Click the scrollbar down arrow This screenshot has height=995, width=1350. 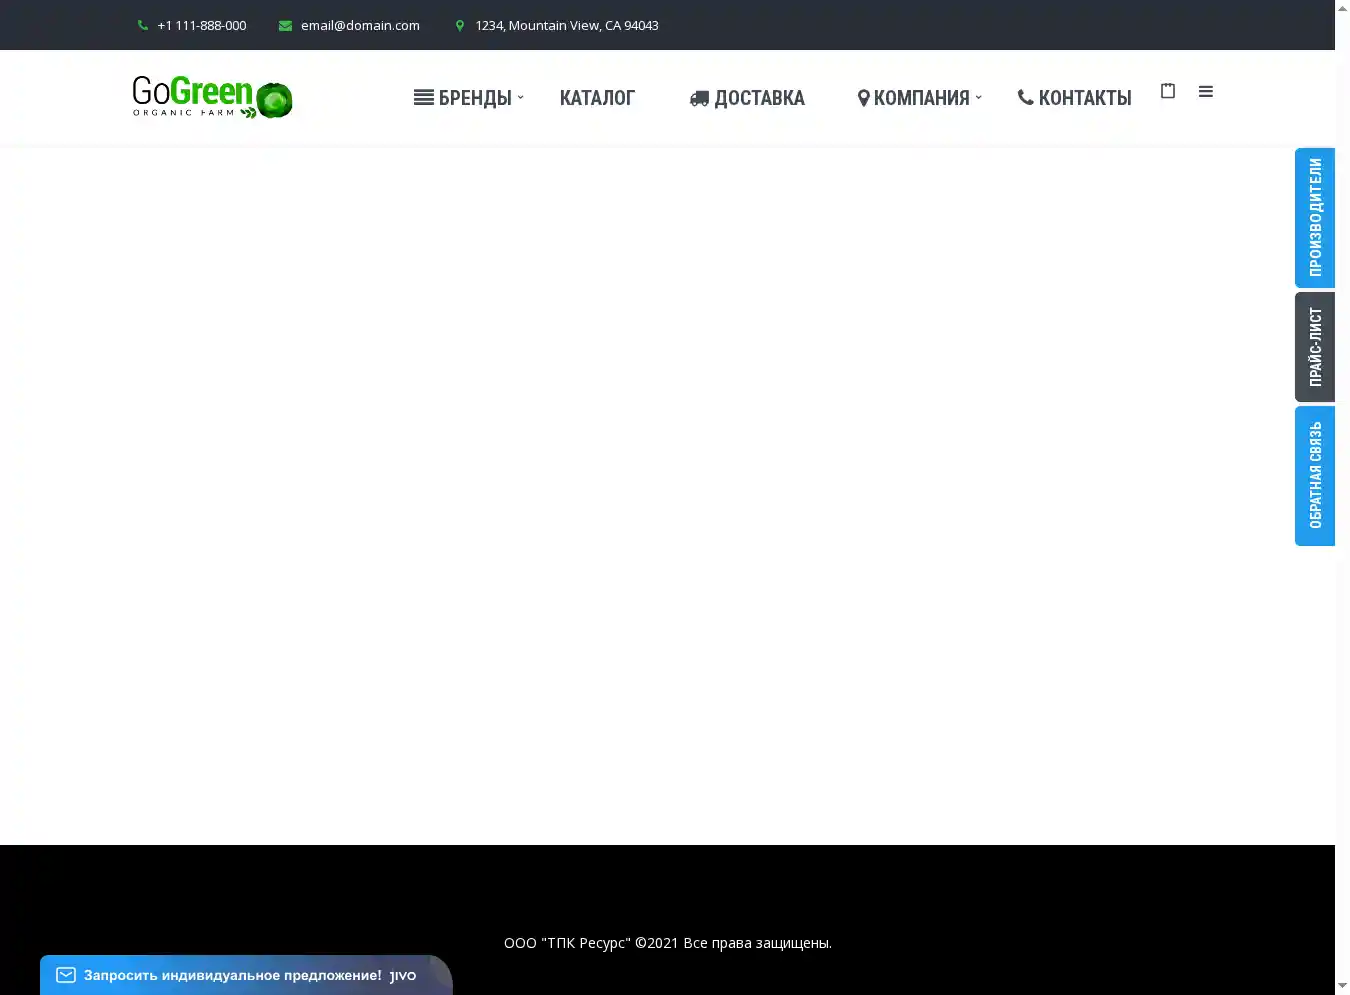tap(1342, 986)
